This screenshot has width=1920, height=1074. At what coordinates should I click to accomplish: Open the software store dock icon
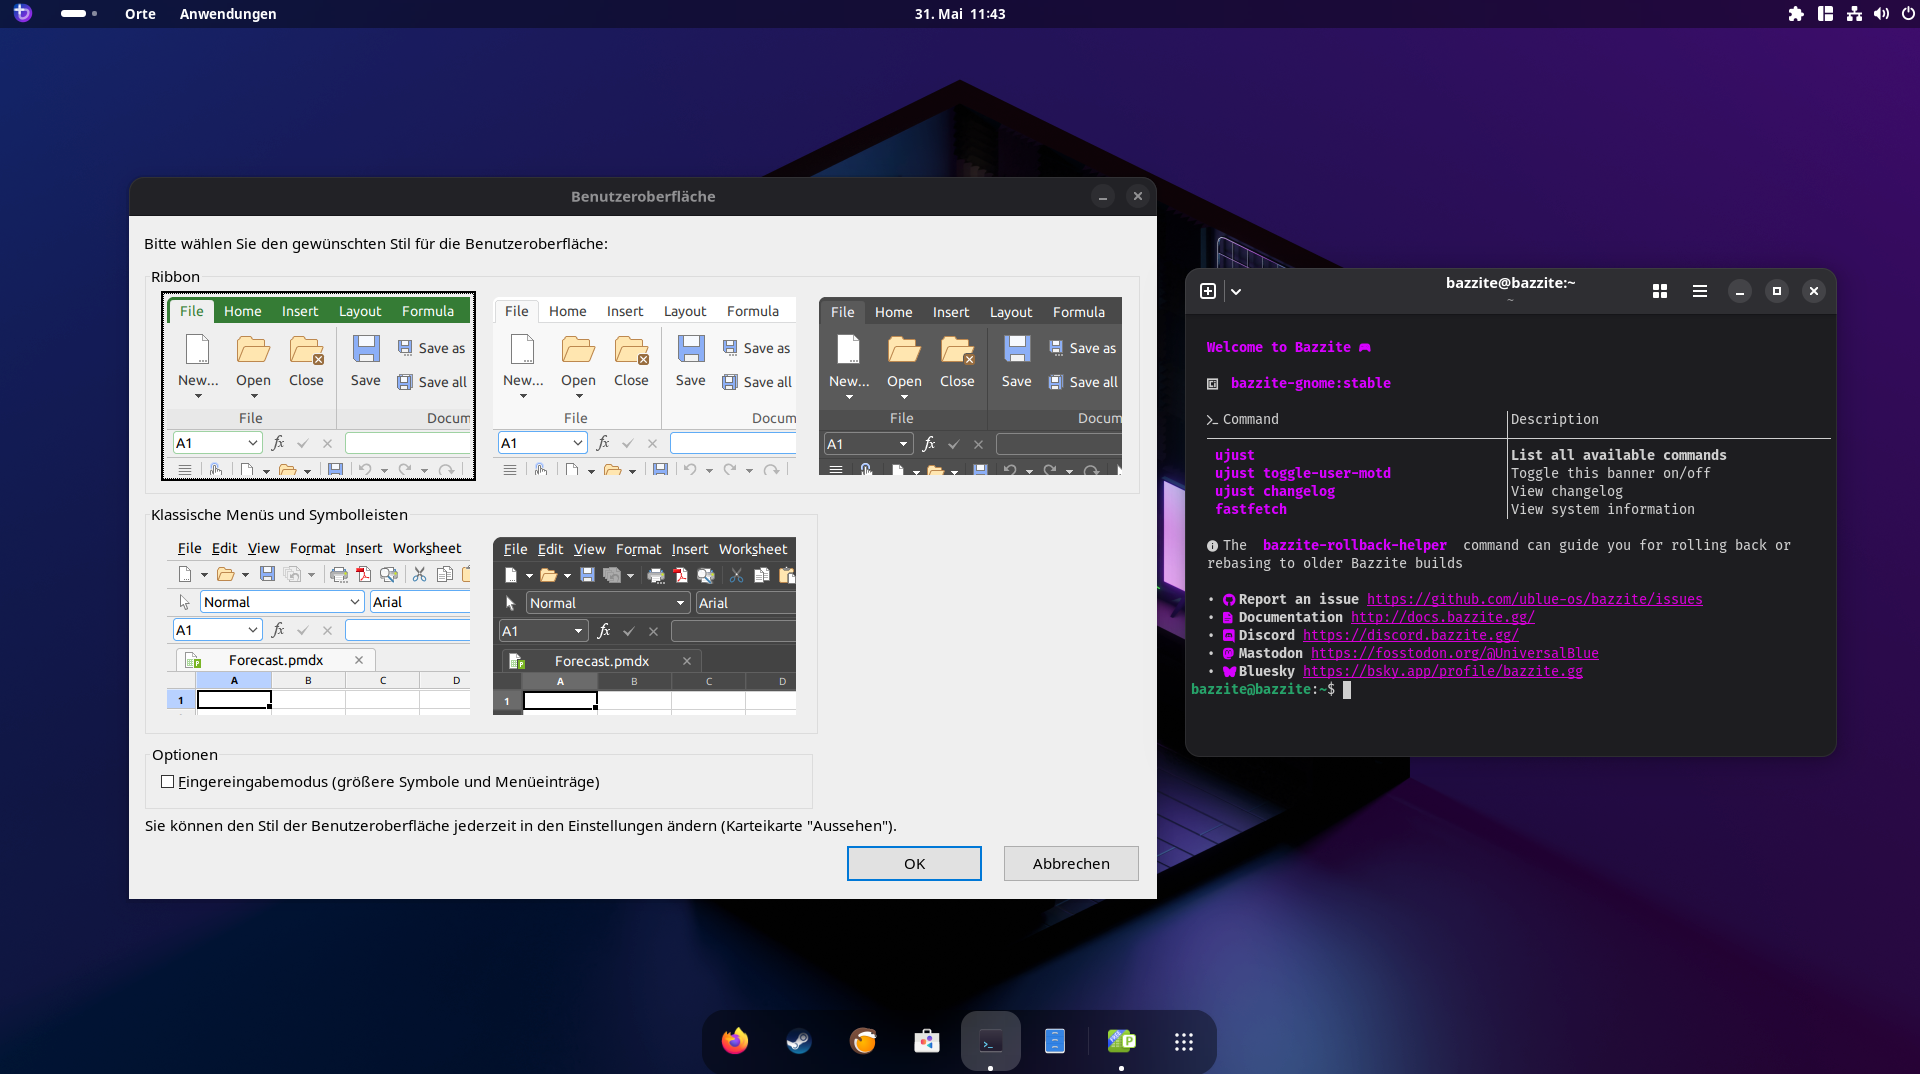click(927, 1041)
